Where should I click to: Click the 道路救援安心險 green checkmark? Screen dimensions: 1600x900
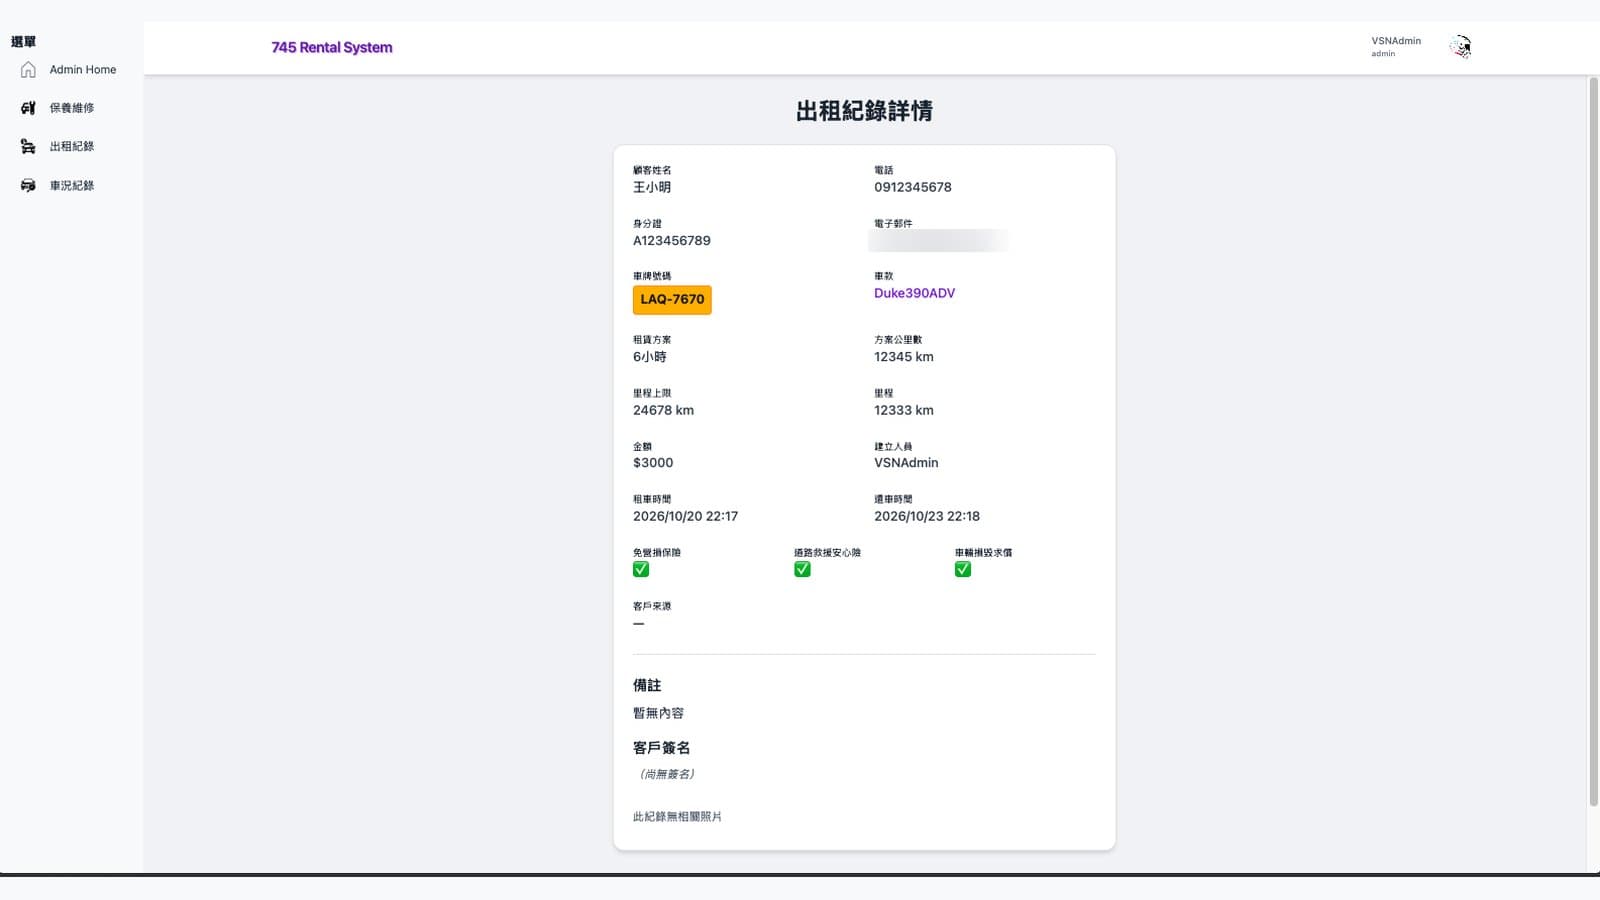tap(802, 569)
